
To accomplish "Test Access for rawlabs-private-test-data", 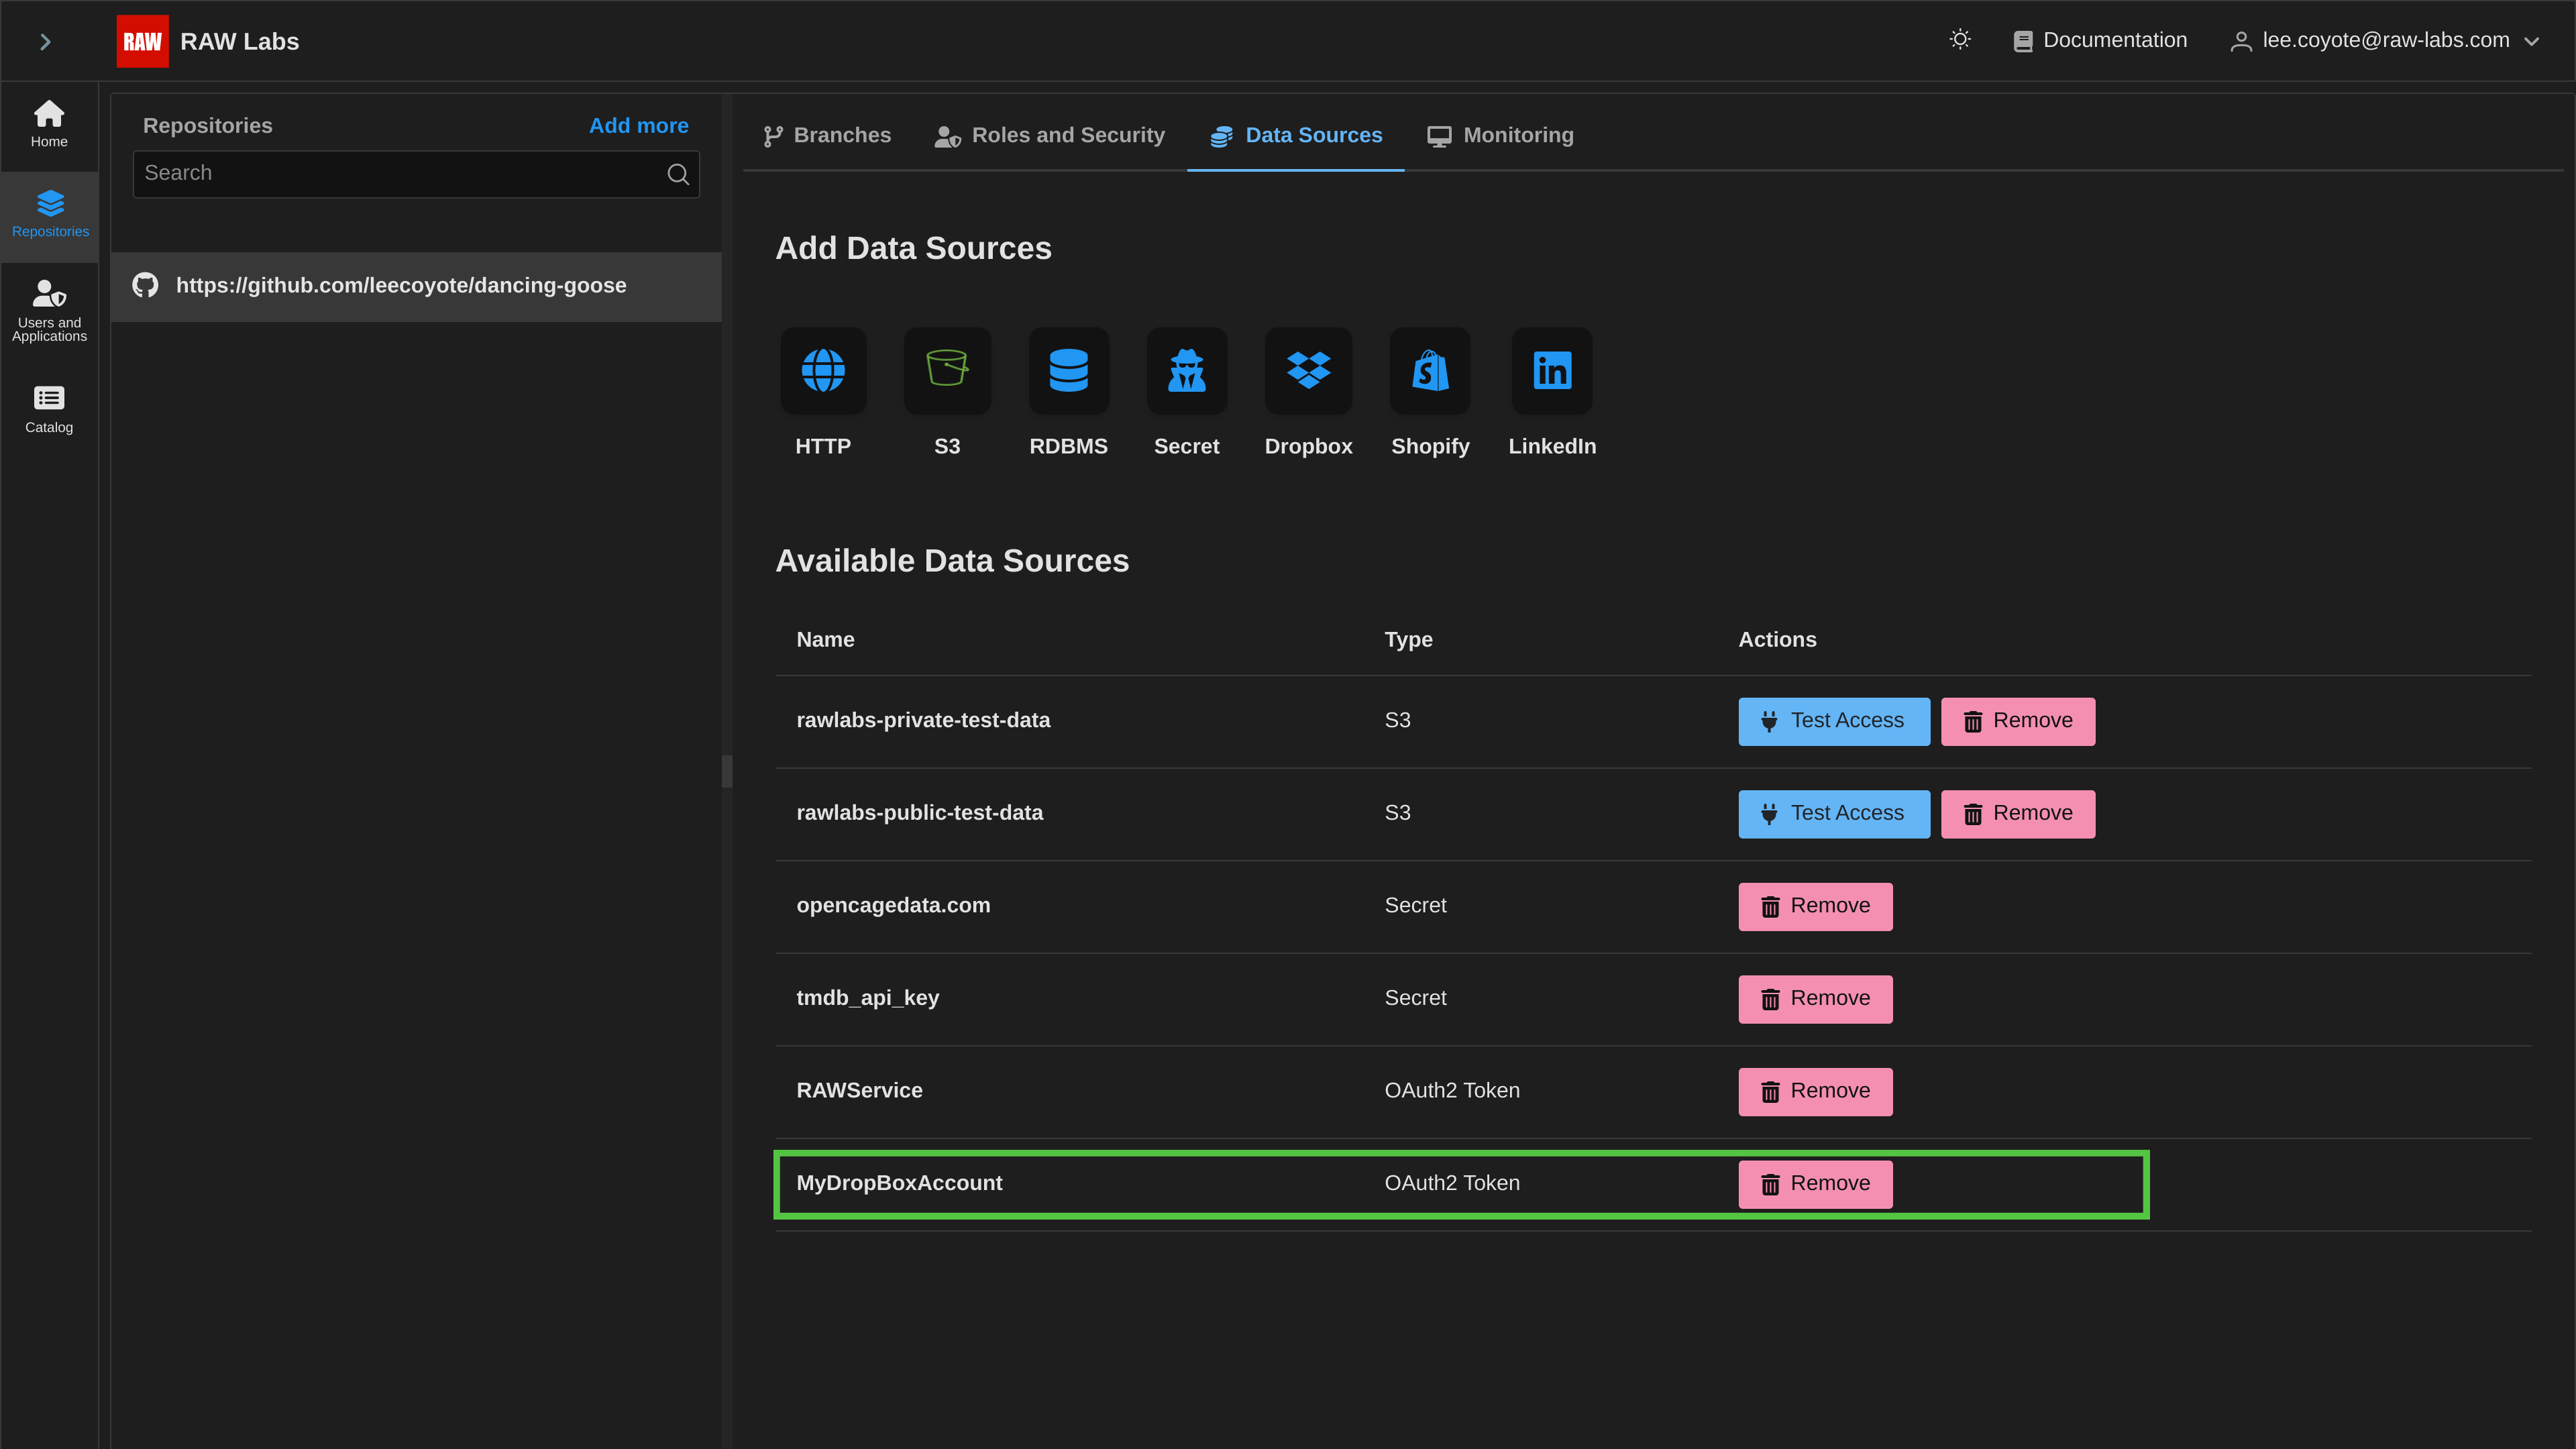I will (x=1834, y=721).
